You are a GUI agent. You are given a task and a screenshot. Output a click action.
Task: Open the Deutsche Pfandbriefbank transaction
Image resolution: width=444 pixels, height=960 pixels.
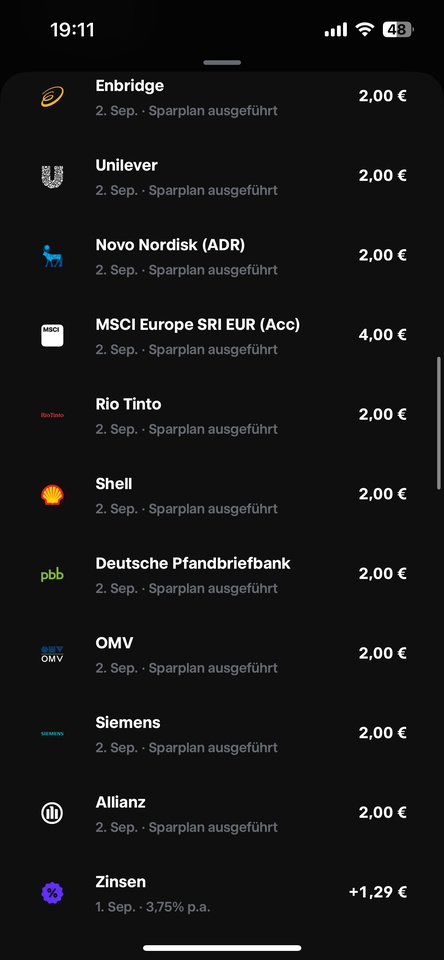(x=222, y=574)
